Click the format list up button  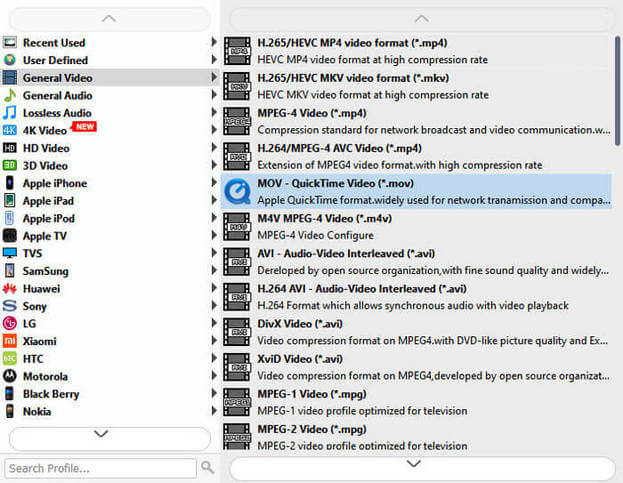[422, 19]
